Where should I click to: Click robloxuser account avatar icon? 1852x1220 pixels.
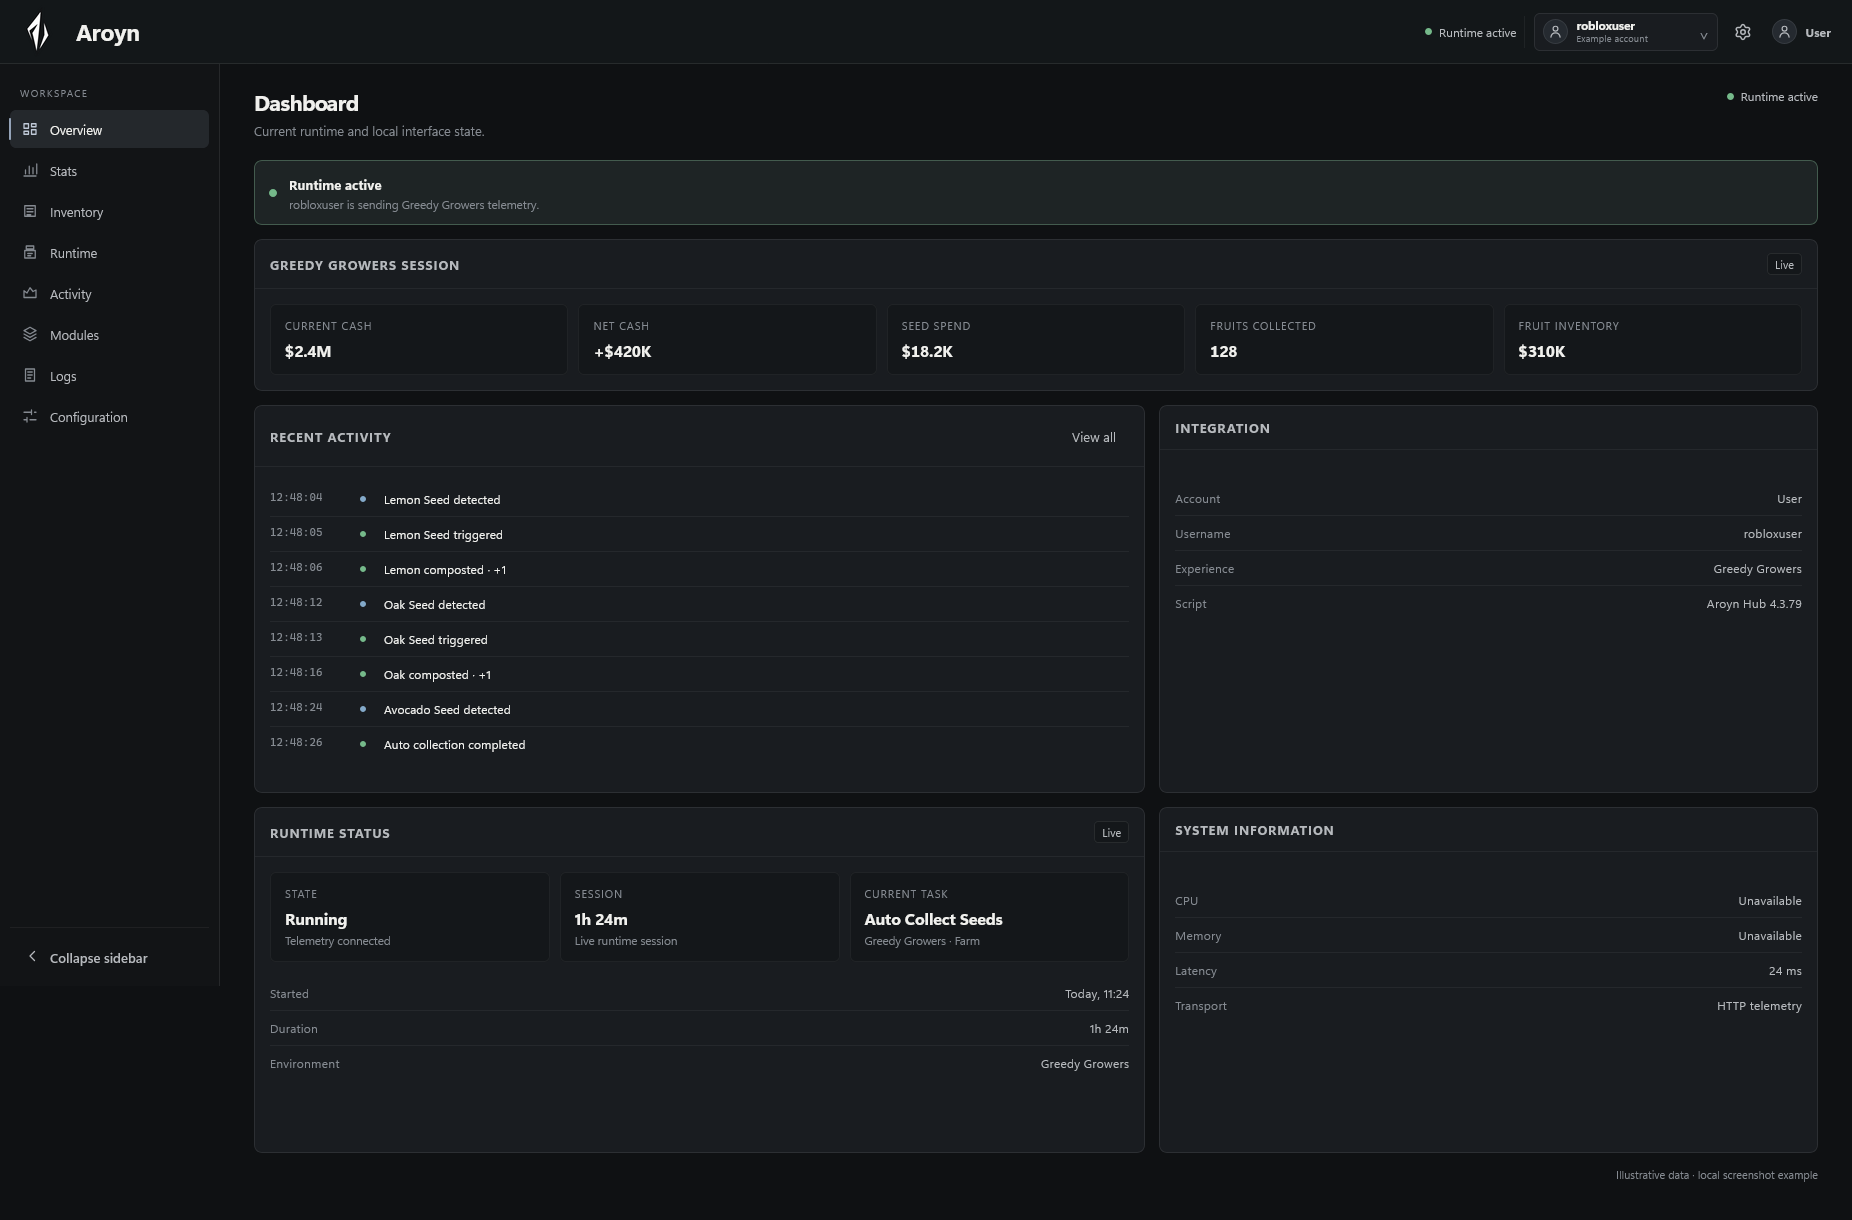click(1555, 32)
